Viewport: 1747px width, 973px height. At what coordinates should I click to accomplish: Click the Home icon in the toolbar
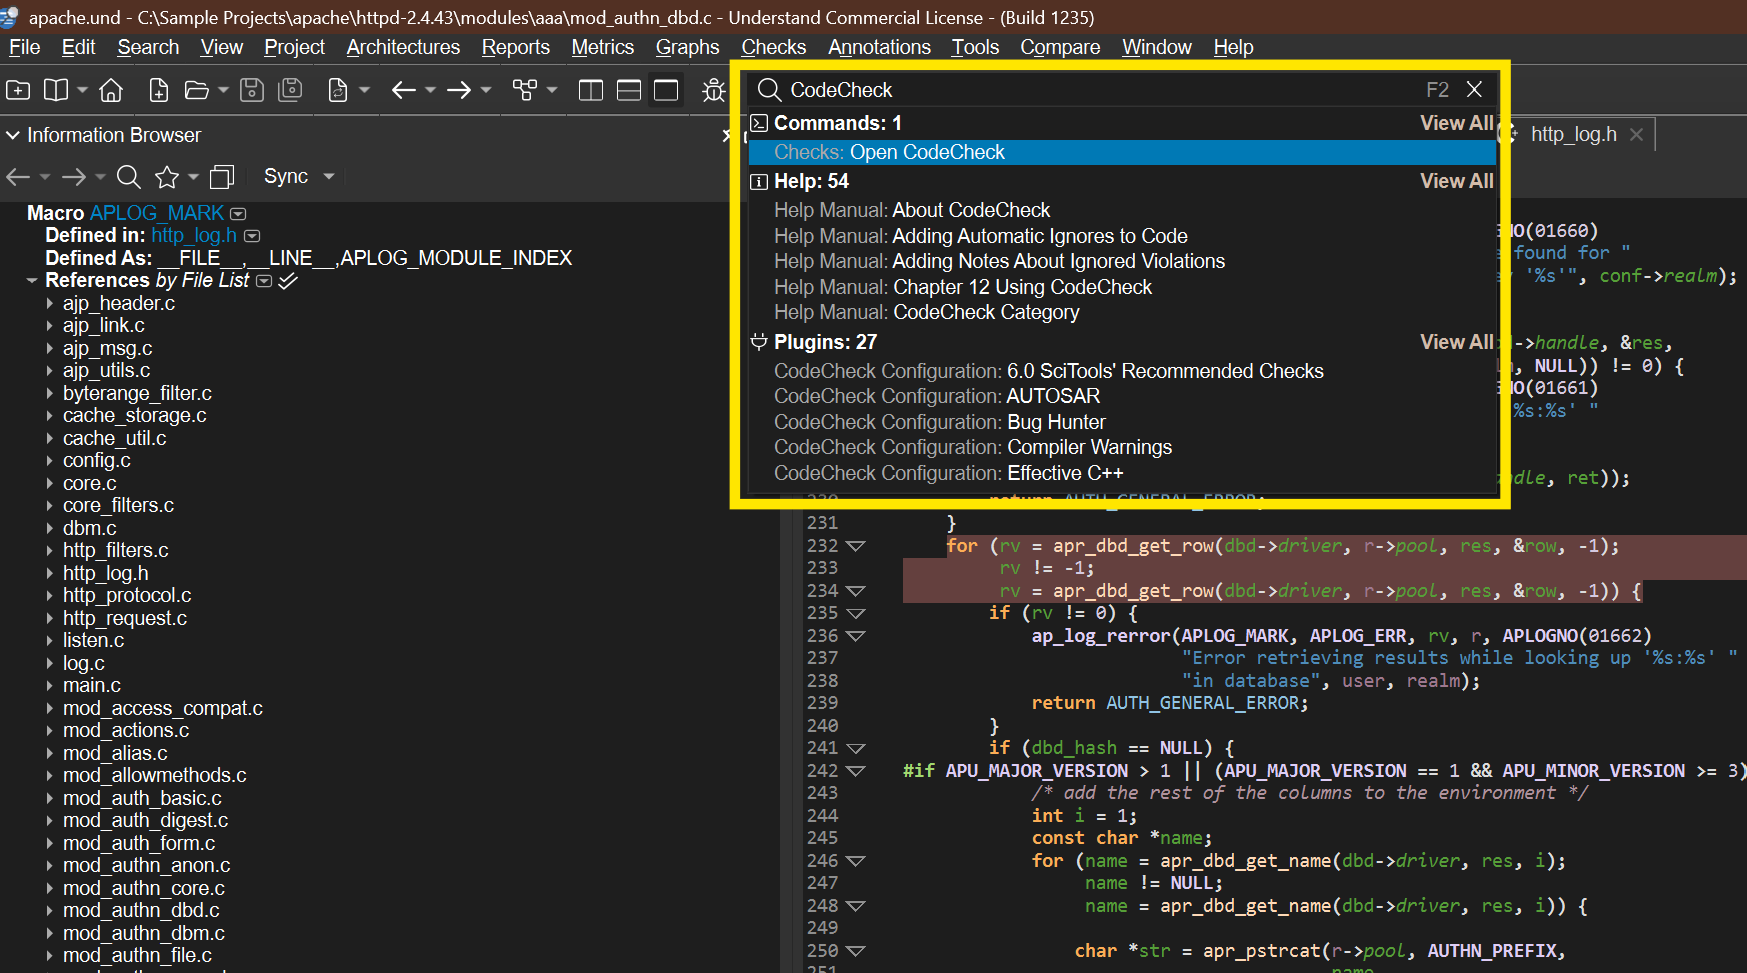111,91
